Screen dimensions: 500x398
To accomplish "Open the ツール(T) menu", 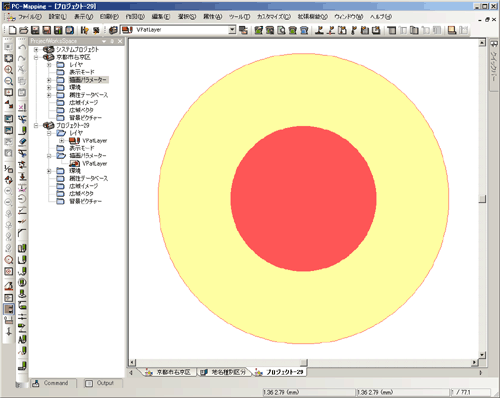I will click(239, 17).
